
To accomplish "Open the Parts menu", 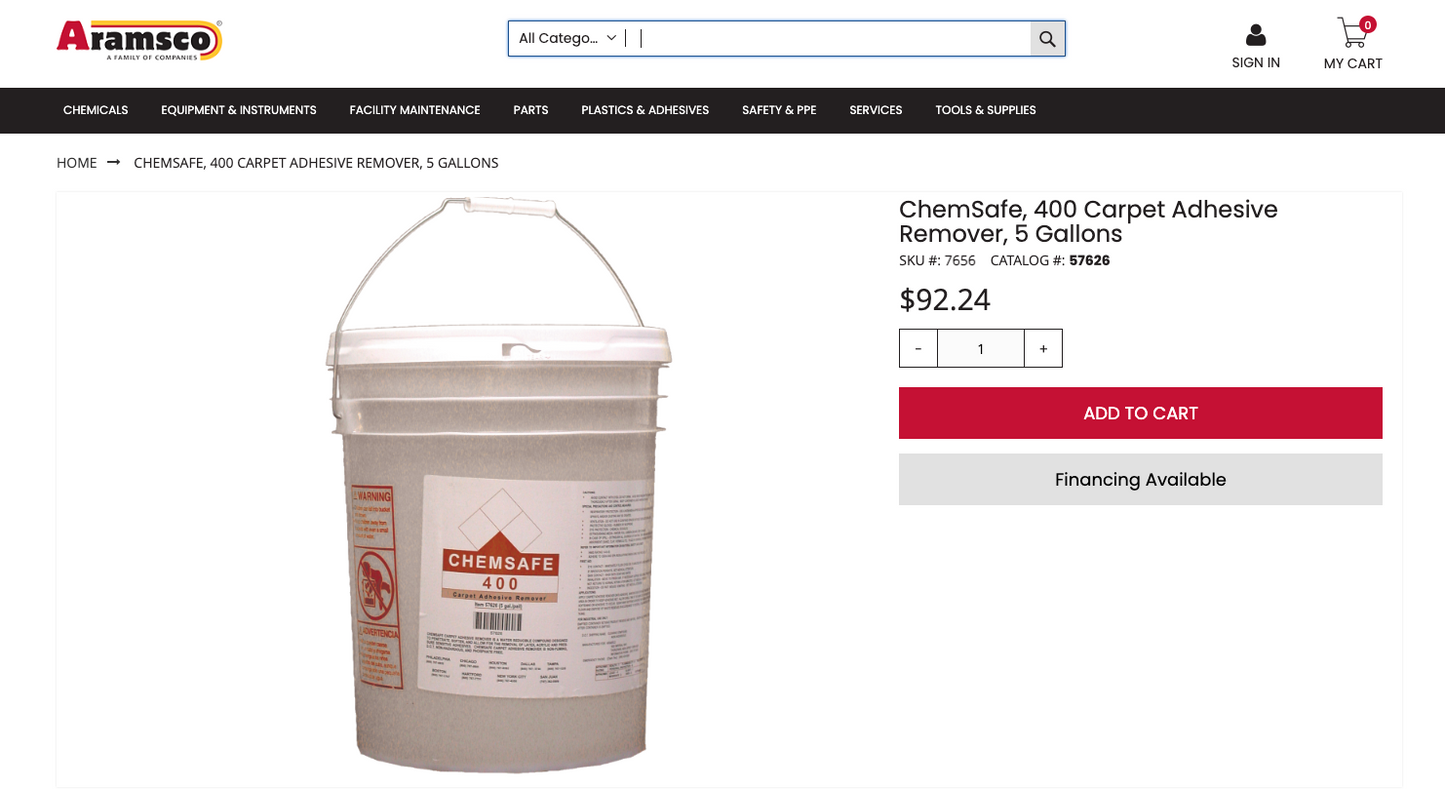I will pyautogui.click(x=531, y=110).
